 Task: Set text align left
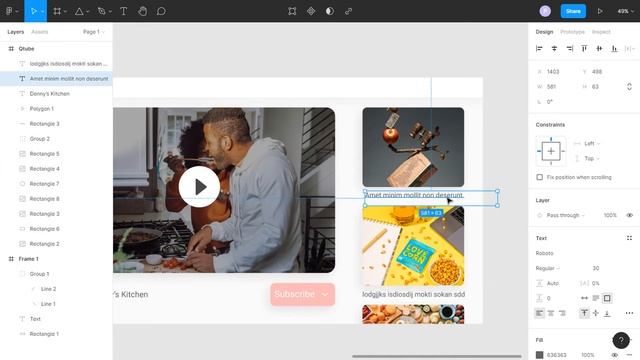point(539,313)
